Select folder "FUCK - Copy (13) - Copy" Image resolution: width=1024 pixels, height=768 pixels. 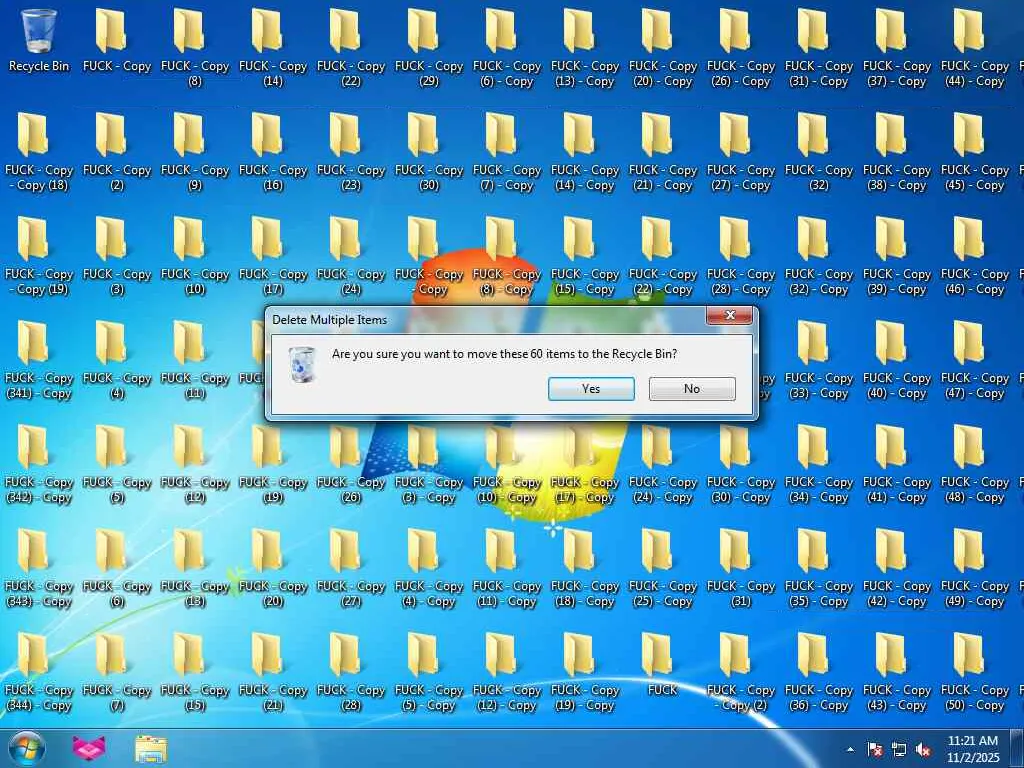click(584, 48)
